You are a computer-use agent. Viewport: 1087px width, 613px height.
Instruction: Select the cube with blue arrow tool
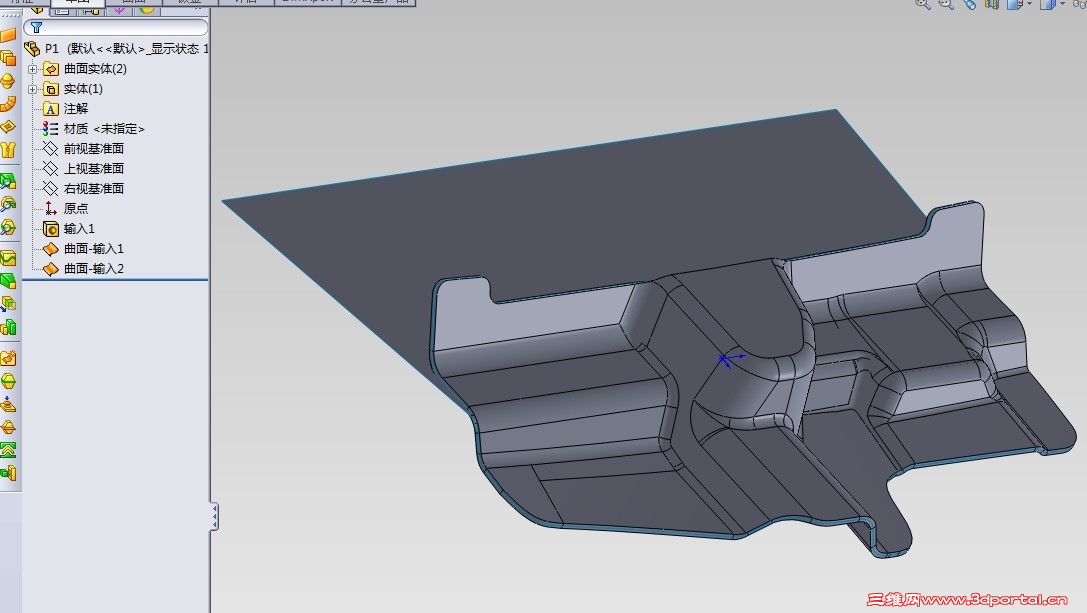click(8, 304)
